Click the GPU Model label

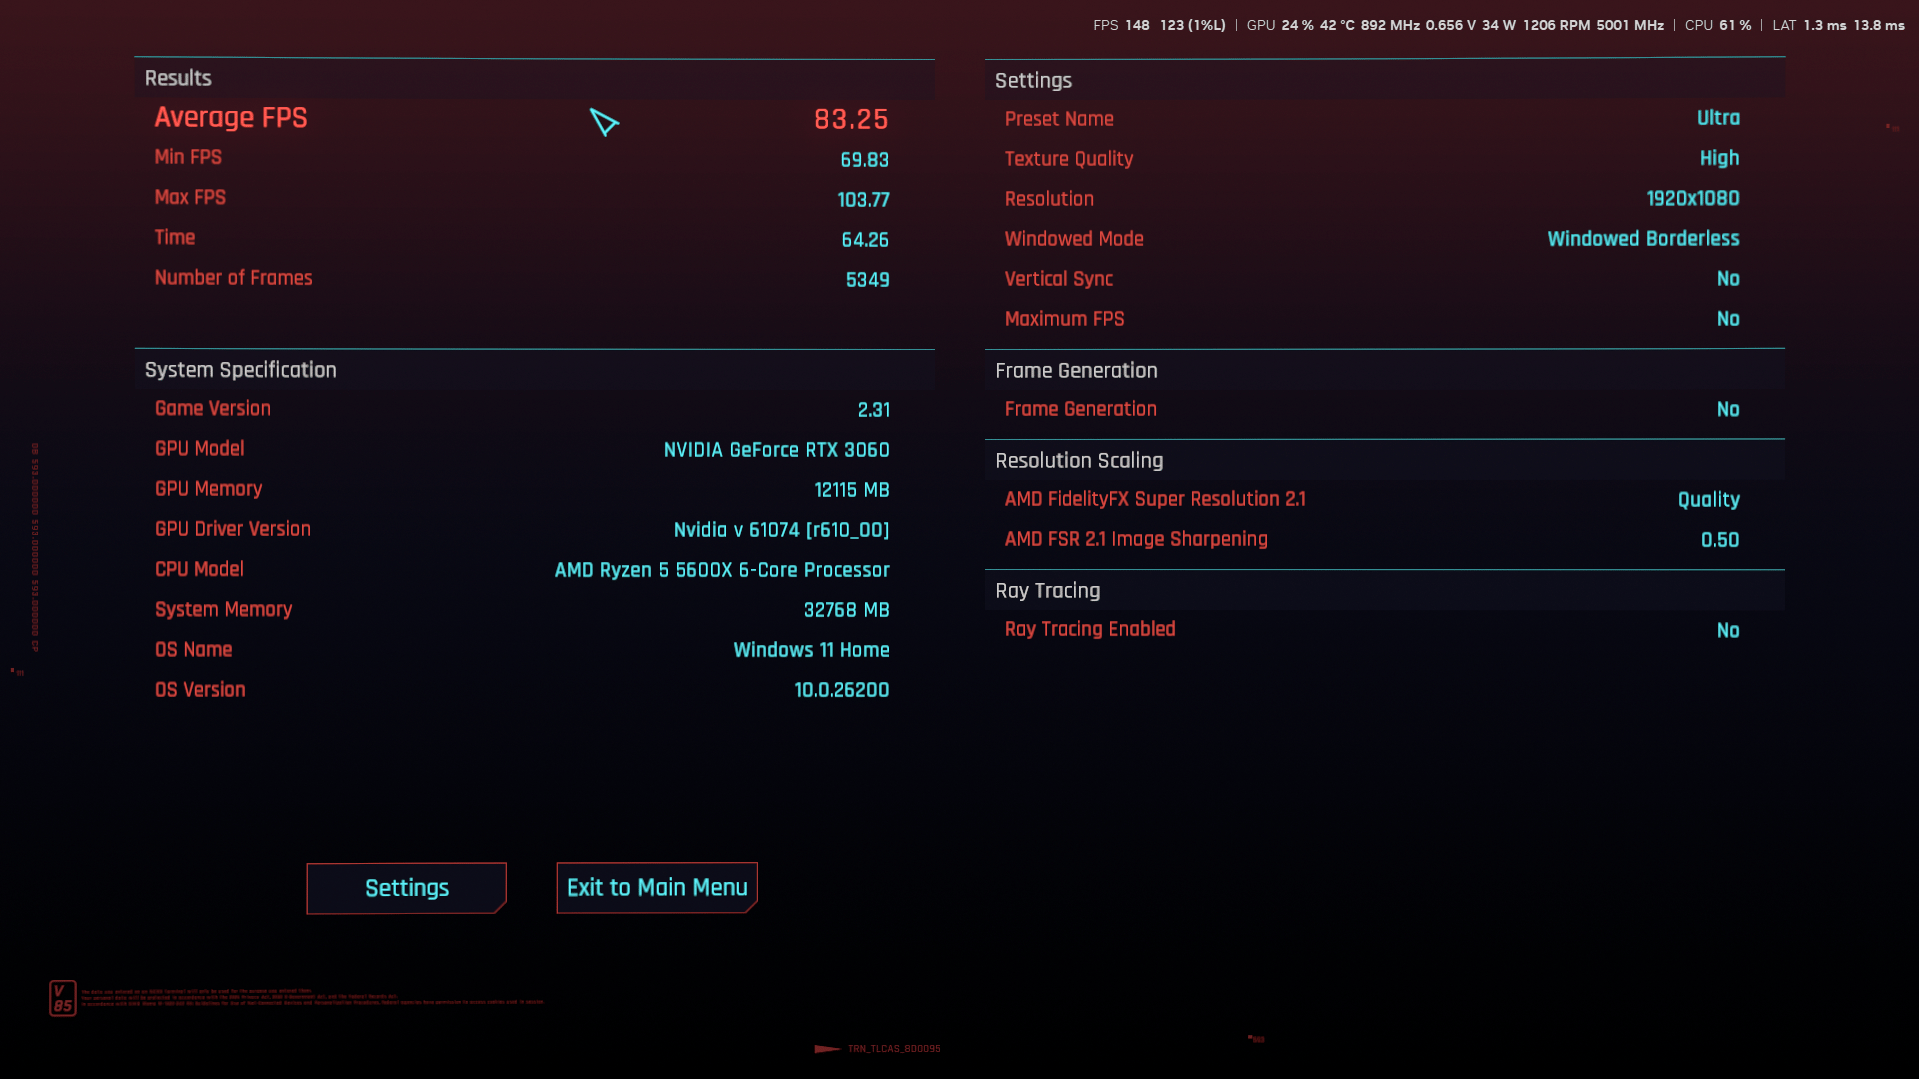tap(199, 449)
